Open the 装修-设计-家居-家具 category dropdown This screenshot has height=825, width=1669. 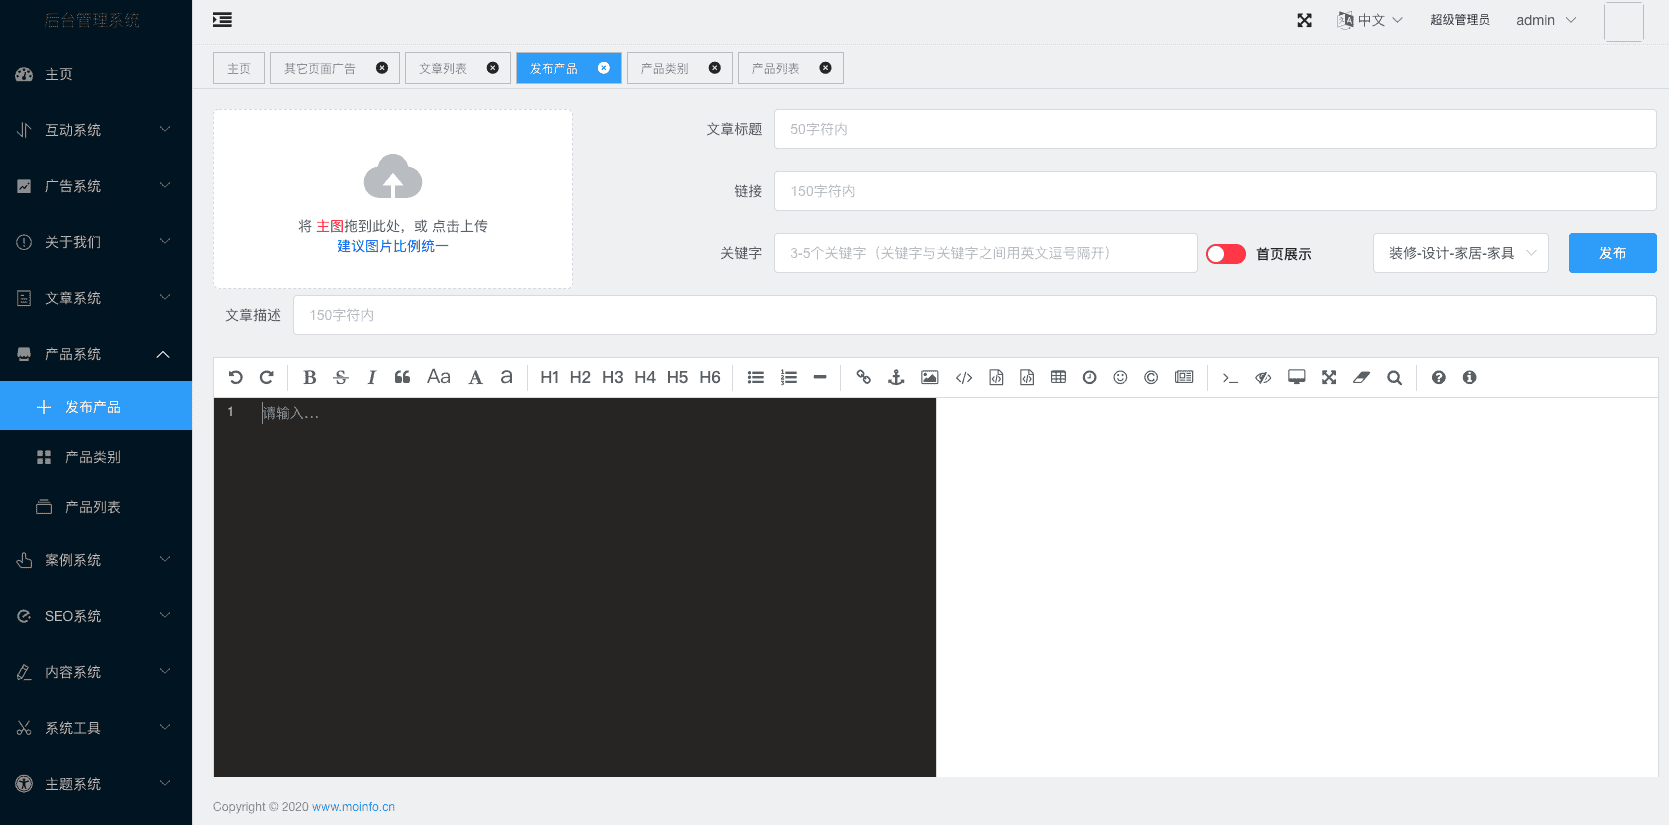tap(1460, 253)
